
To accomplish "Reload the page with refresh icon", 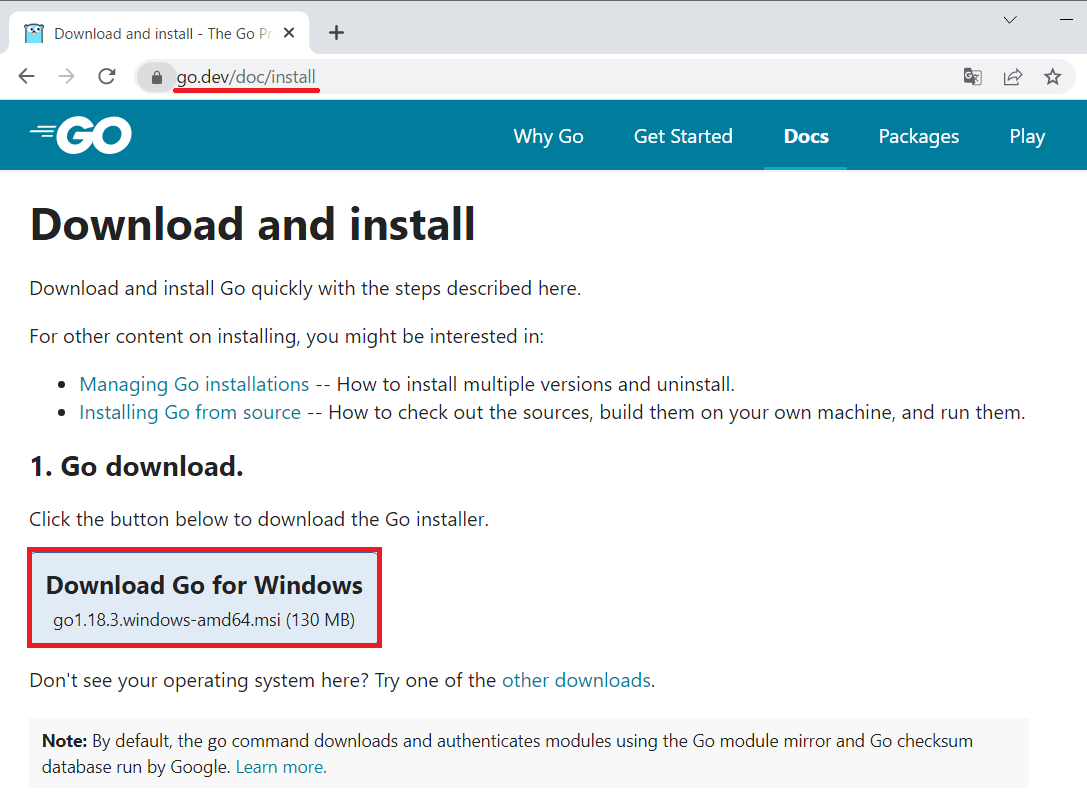I will (x=107, y=76).
